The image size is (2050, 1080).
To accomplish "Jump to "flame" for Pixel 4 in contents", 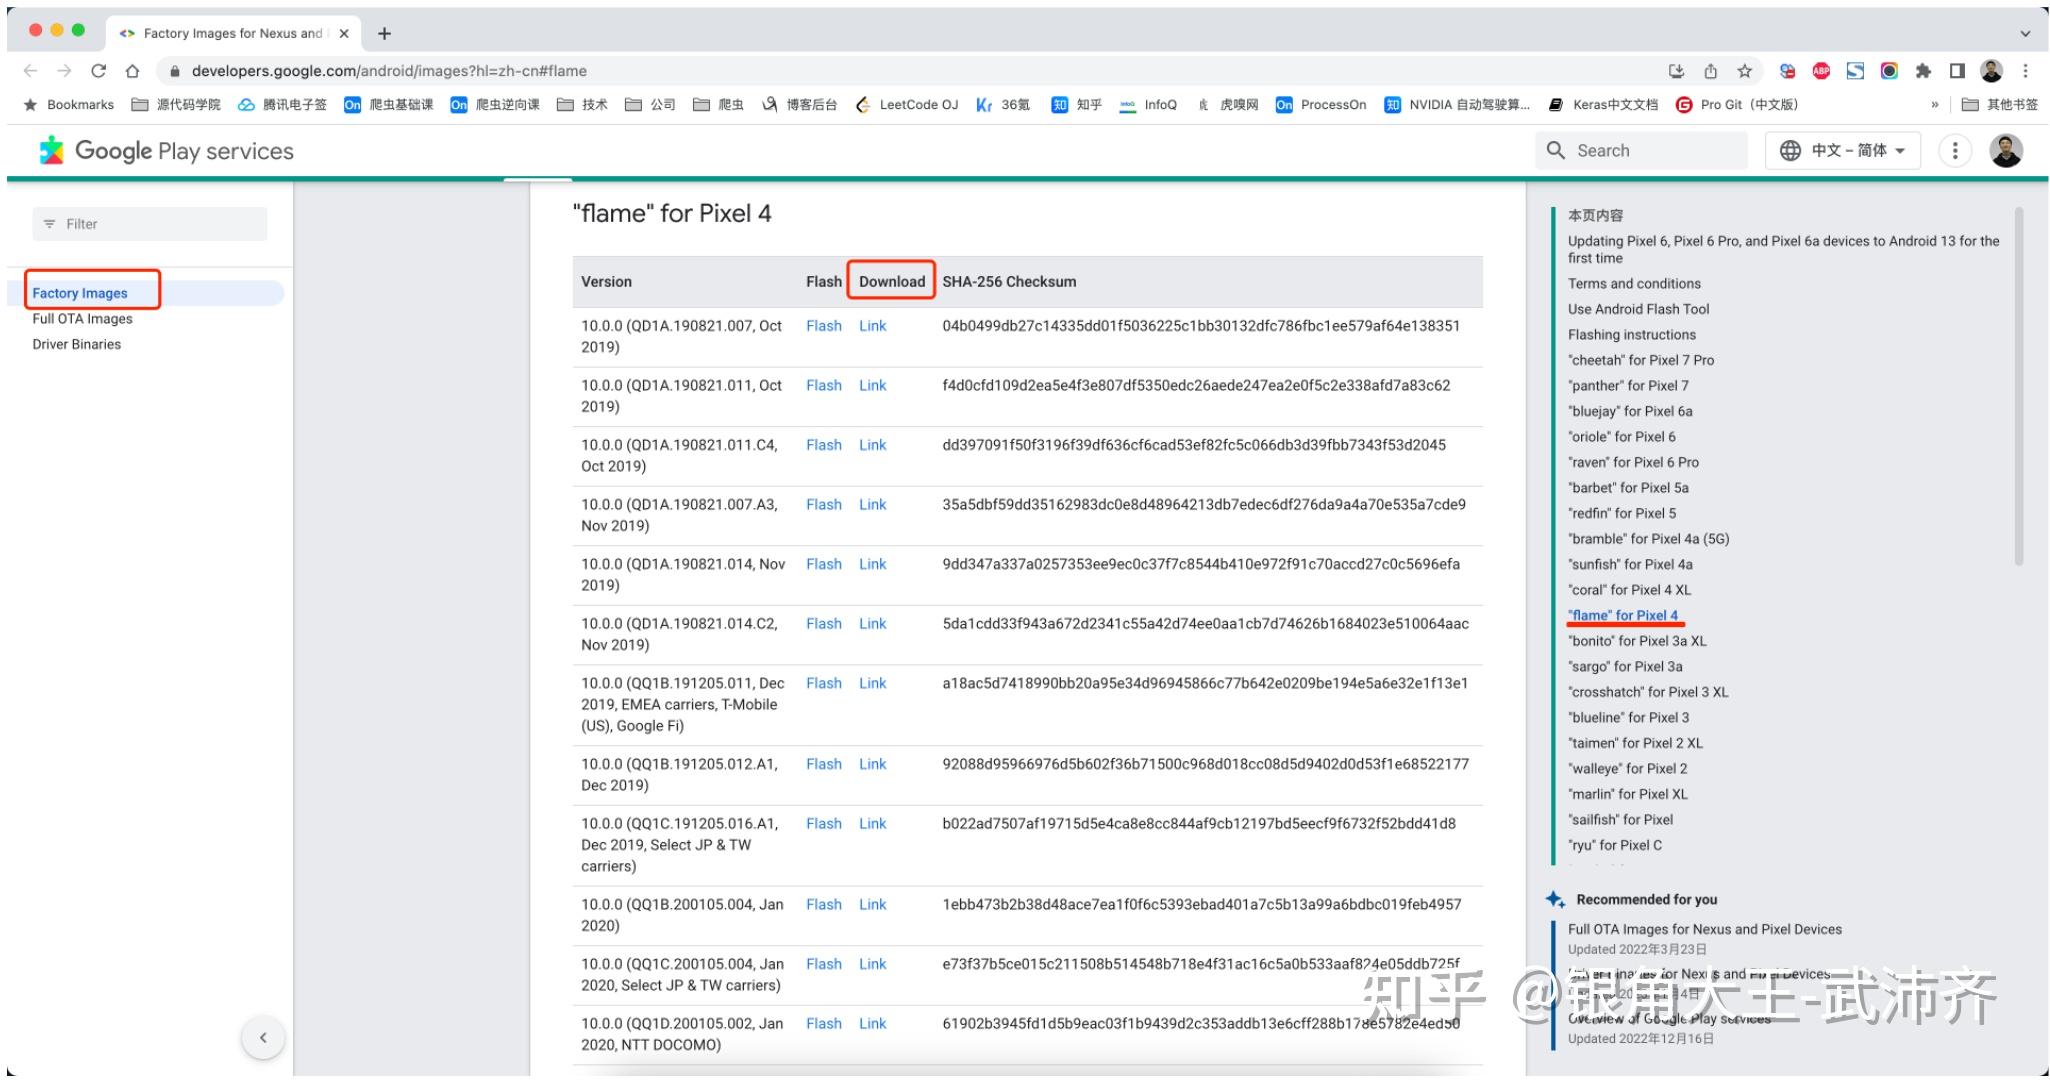I will (x=1623, y=615).
